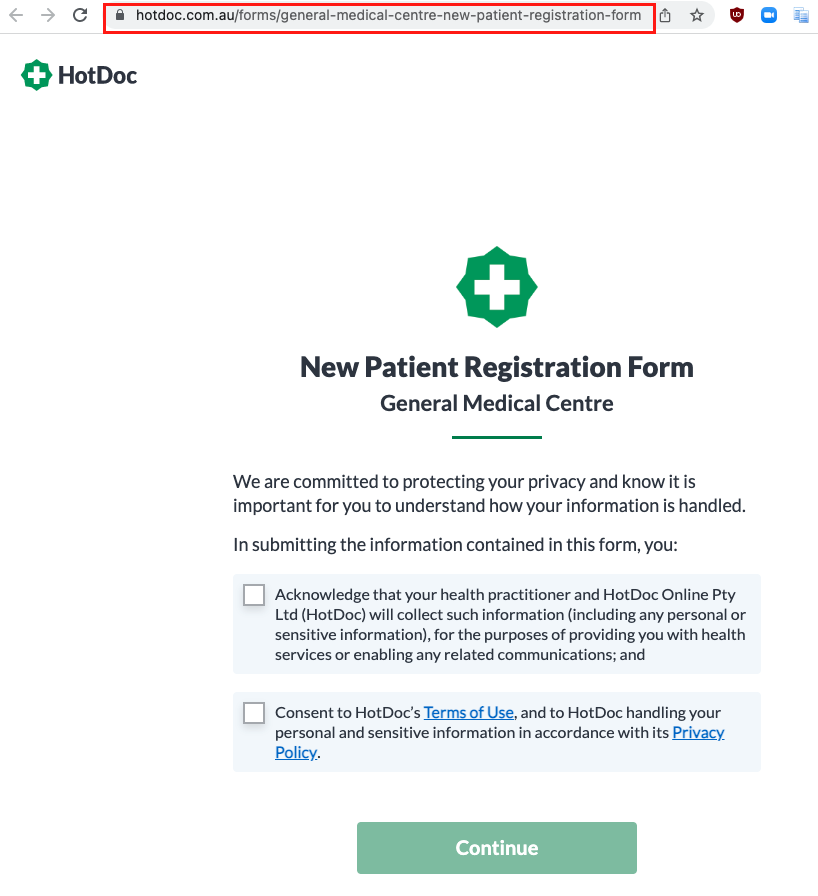Click the green Continue button
The image size is (818, 896).
(496, 847)
